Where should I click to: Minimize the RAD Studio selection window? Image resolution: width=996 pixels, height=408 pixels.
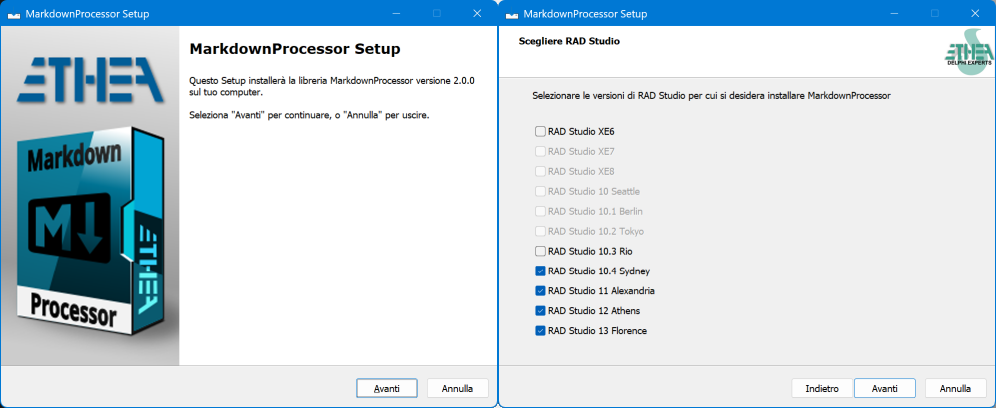(894, 13)
